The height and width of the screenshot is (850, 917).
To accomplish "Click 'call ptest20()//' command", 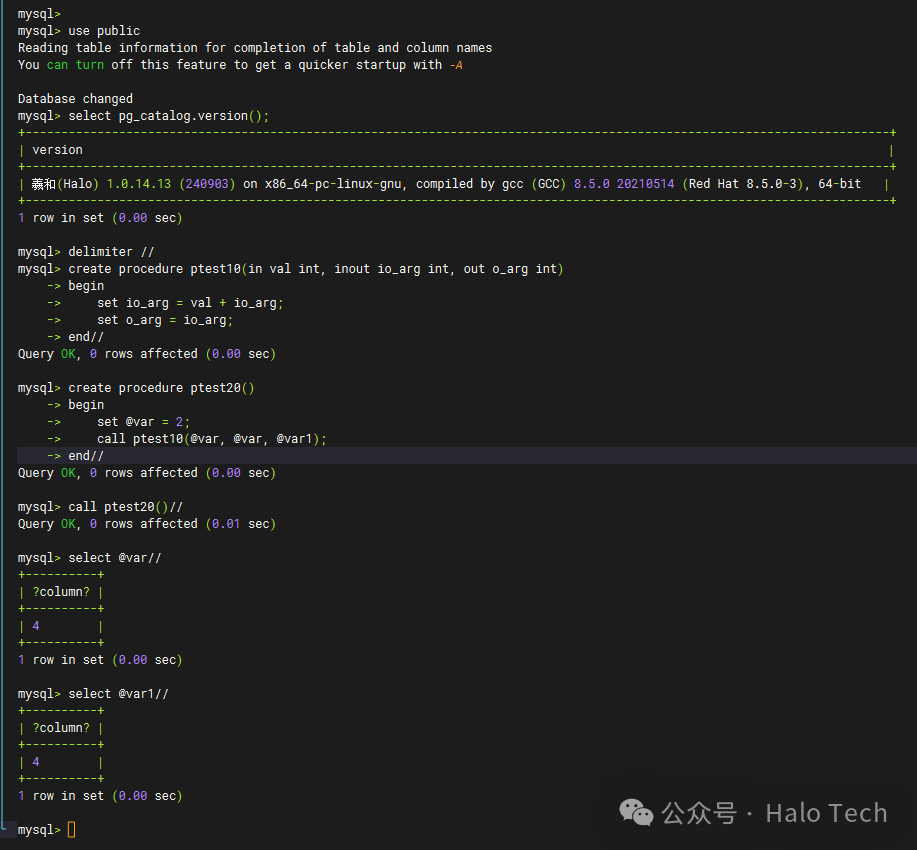I will pyautogui.click(x=126, y=507).
